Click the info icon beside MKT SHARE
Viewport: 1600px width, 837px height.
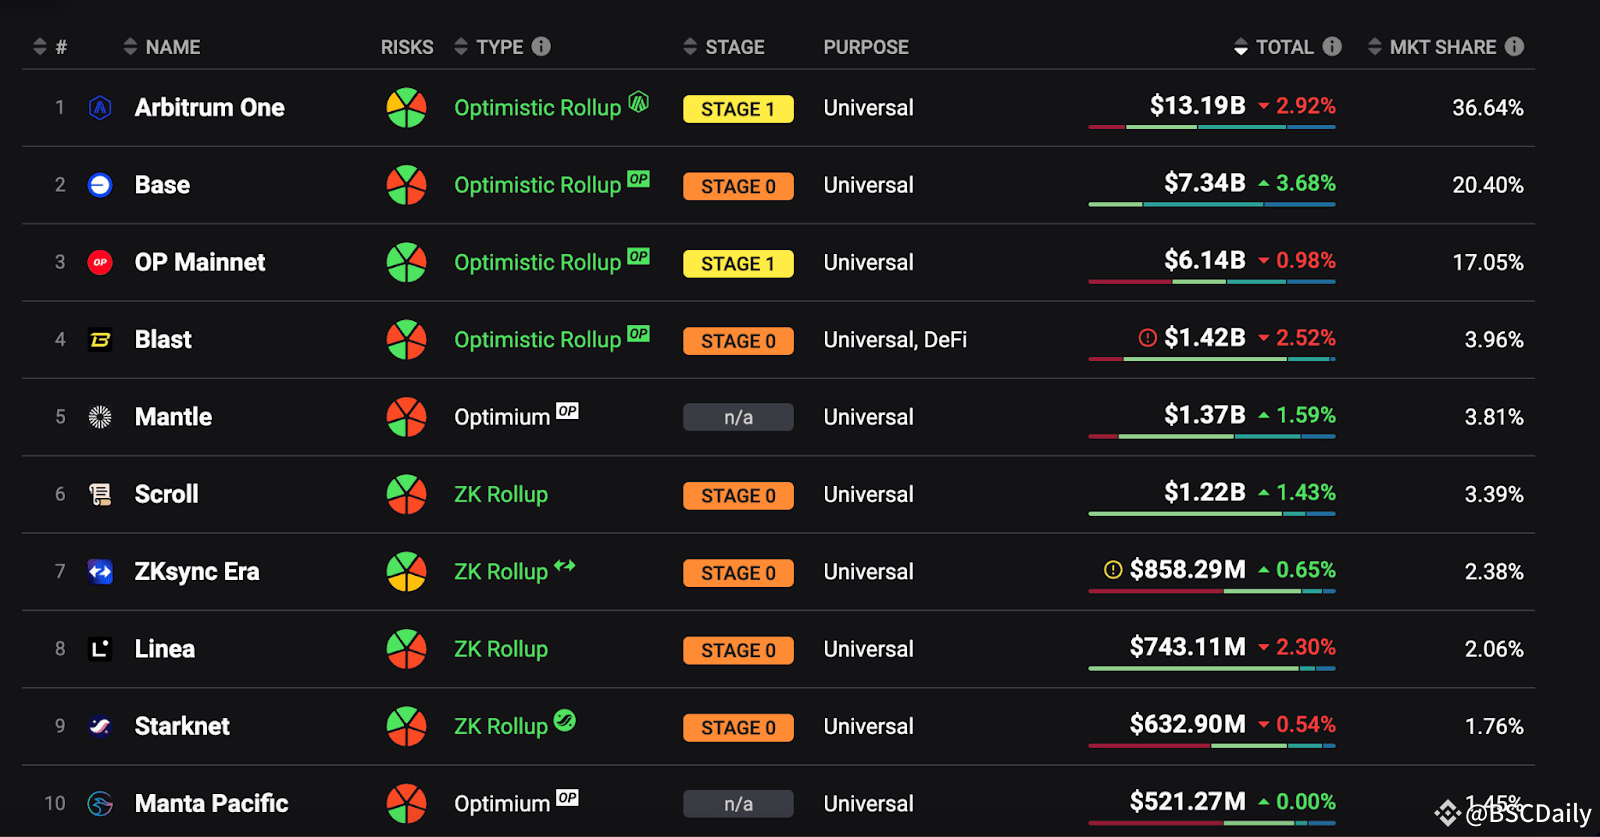pos(1515,46)
